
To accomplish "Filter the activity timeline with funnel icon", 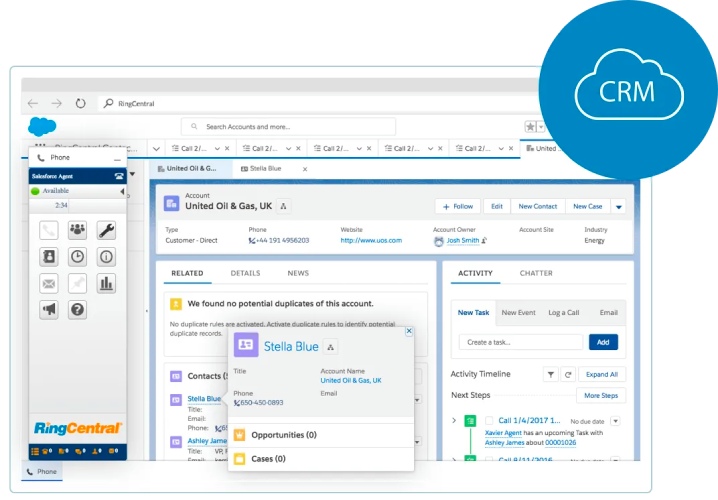I will tap(551, 375).
